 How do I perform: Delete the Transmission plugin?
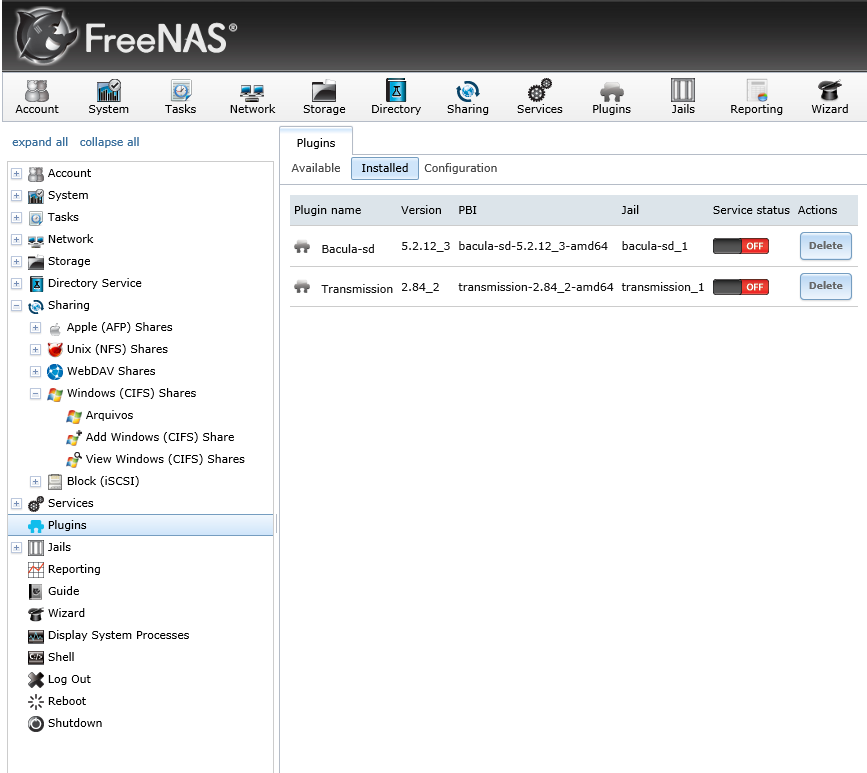click(x=826, y=286)
